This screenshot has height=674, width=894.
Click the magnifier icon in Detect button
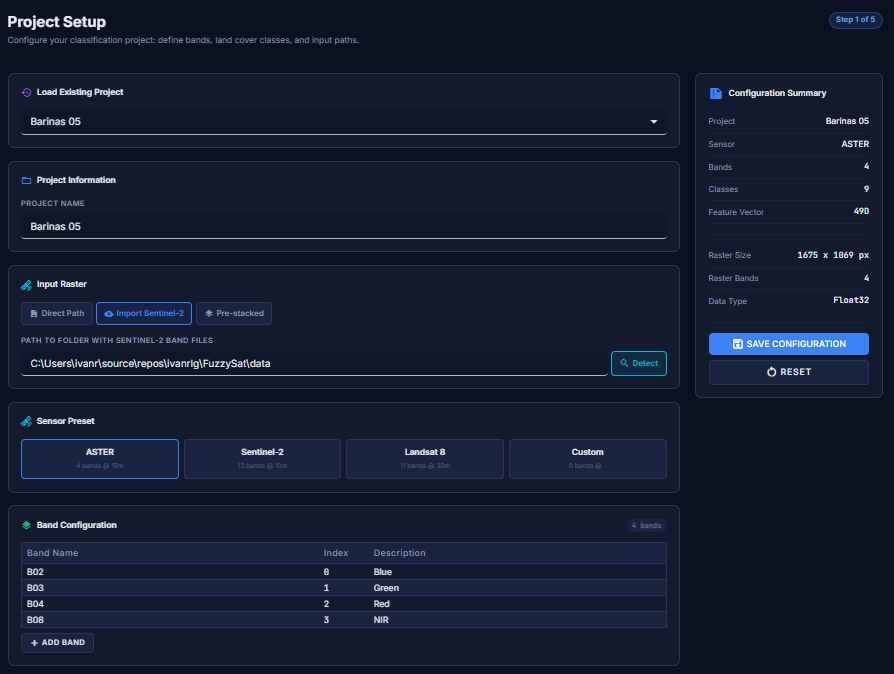pyautogui.click(x=624, y=363)
